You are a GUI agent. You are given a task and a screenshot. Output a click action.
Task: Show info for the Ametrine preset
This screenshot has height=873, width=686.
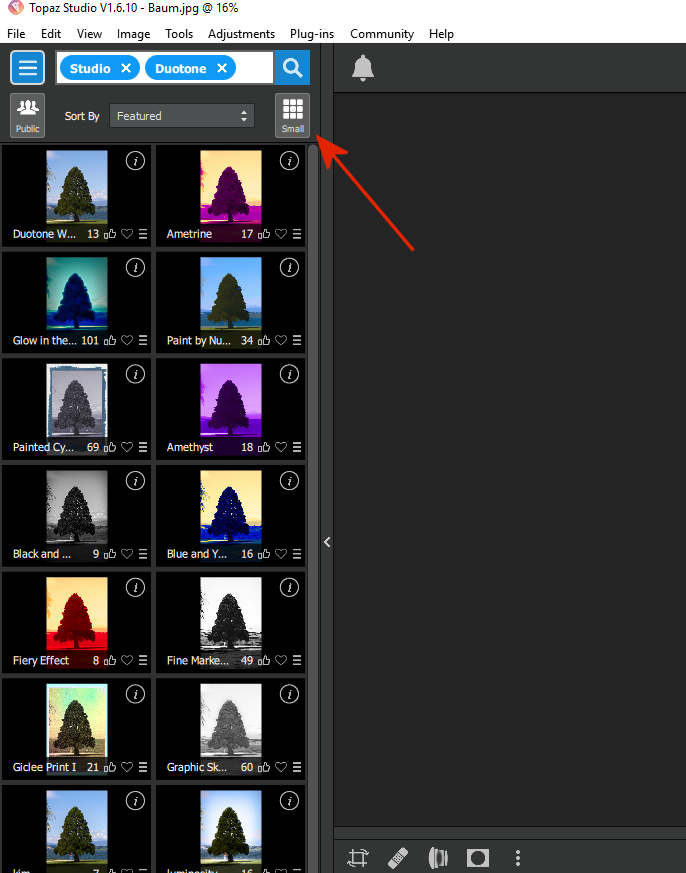(x=289, y=161)
